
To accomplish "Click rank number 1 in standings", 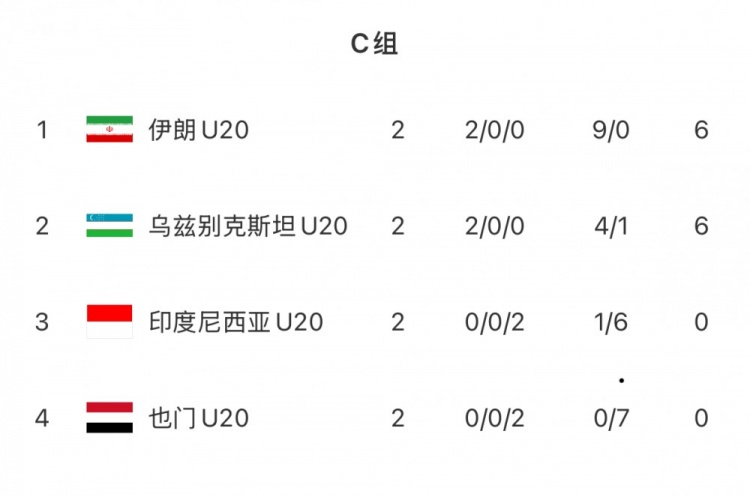I will pos(42,130).
